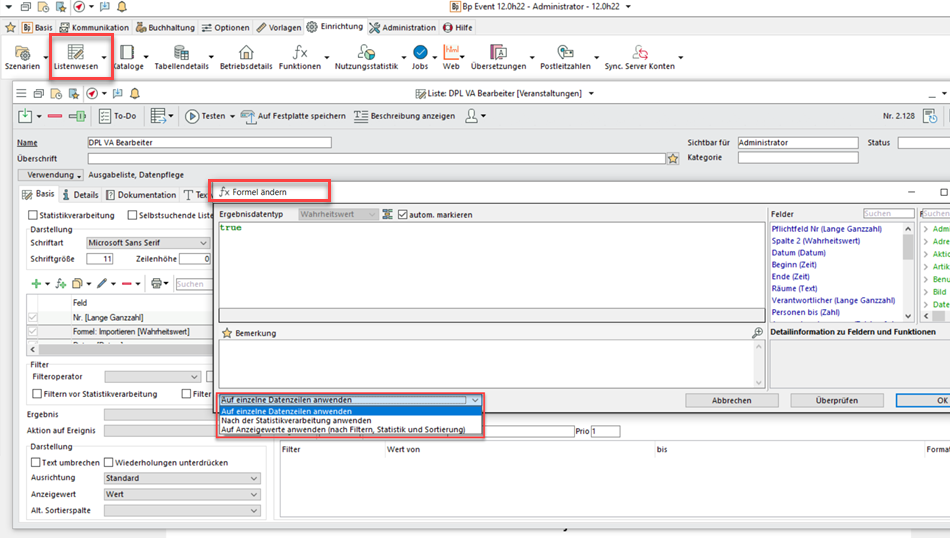The height and width of the screenshot is (538, 950).
Task: Open Tabellendetails in the ribbon
Action: (x=181, y=57)
